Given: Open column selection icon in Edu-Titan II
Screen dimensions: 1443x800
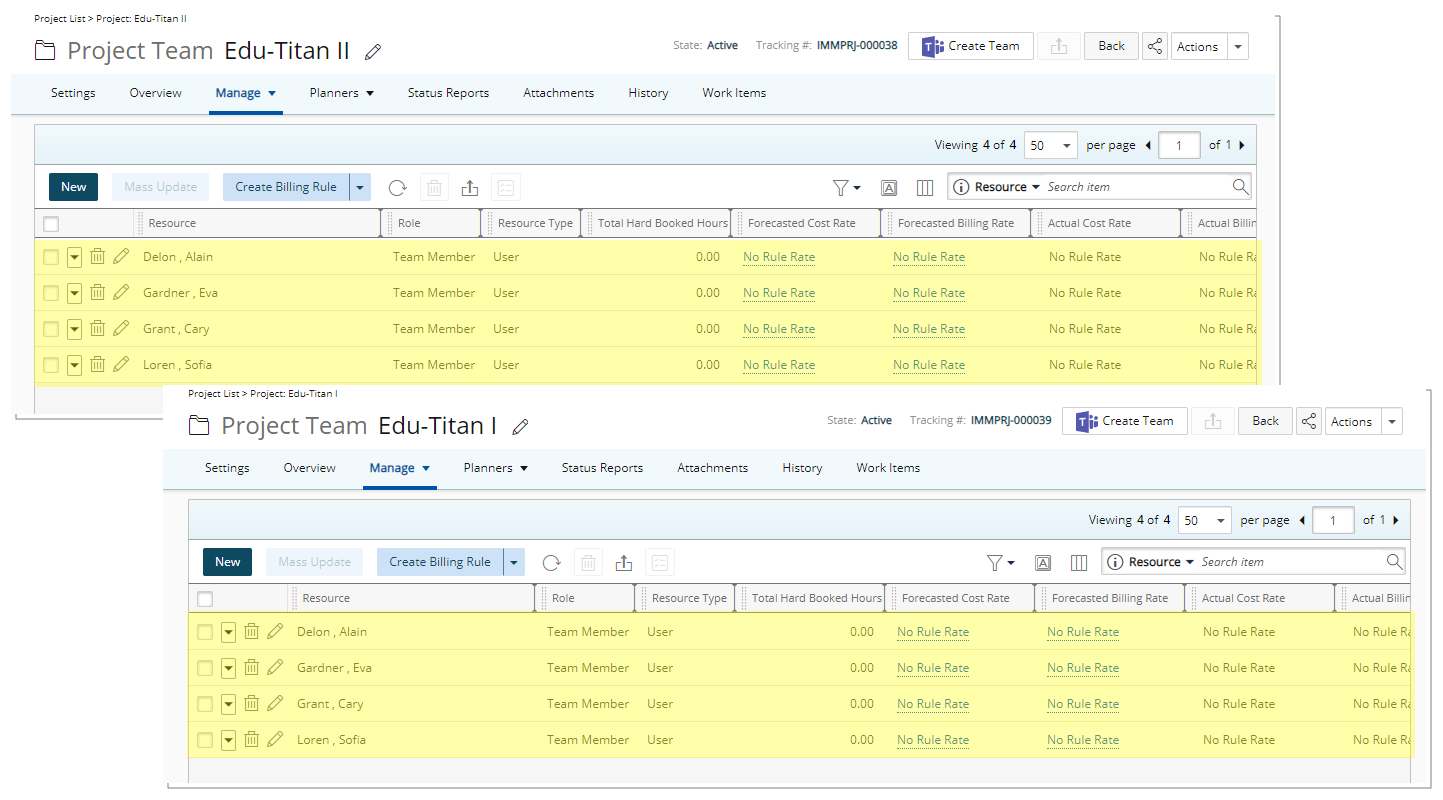Looking at the screenshot, I should point(925,187).
